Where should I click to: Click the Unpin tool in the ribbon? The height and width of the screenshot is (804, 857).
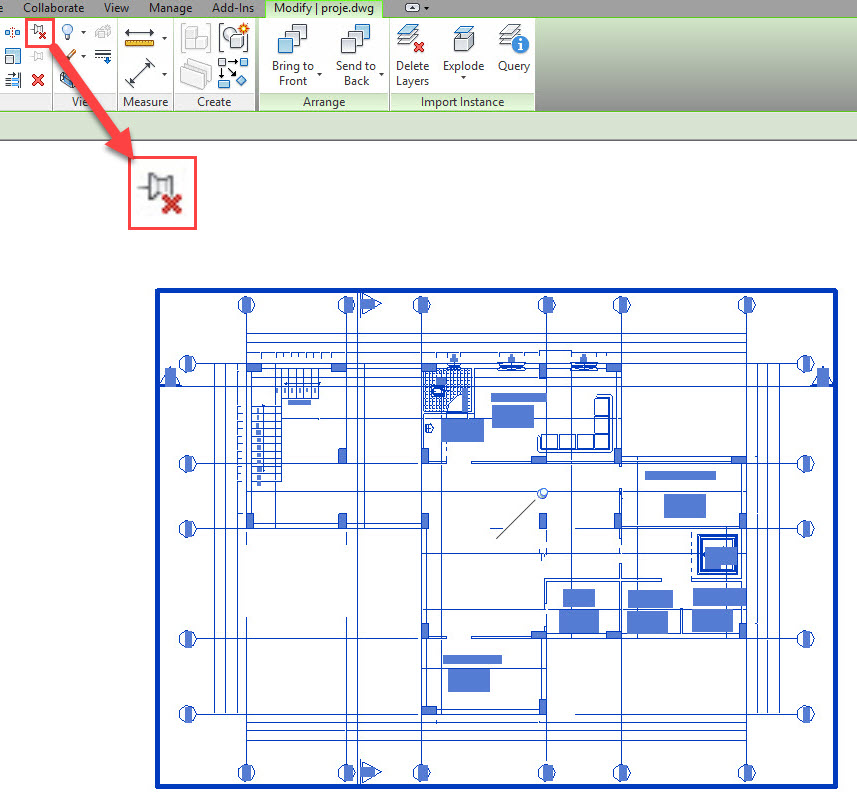click(39, 33)
